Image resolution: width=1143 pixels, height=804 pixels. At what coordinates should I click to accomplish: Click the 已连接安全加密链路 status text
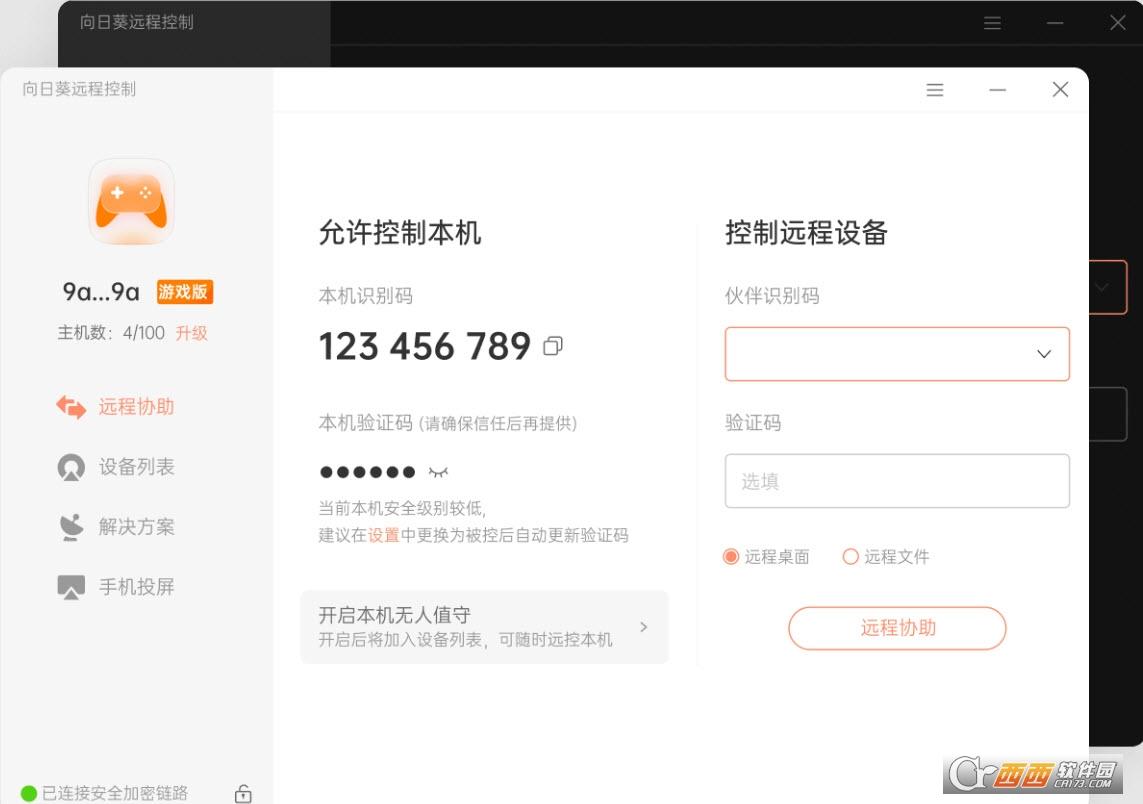115,793
